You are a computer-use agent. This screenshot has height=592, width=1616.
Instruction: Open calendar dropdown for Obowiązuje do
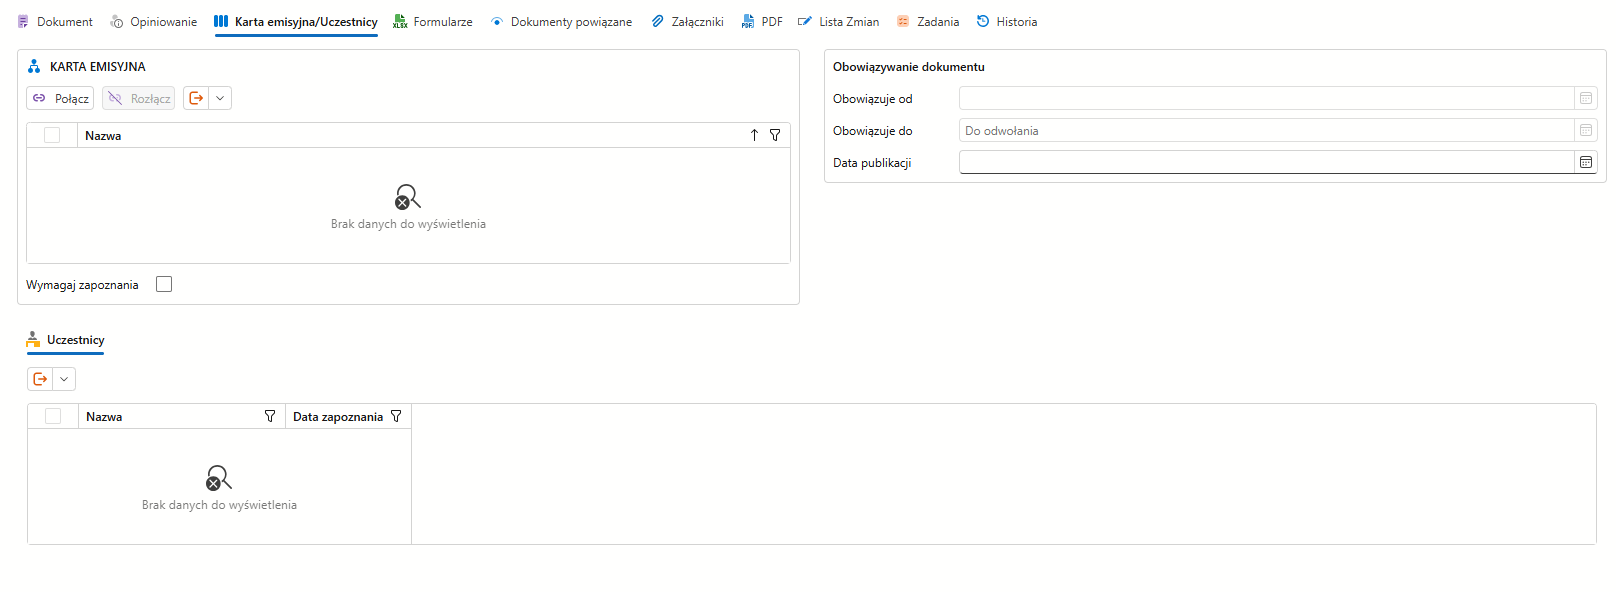[1586, 130]
